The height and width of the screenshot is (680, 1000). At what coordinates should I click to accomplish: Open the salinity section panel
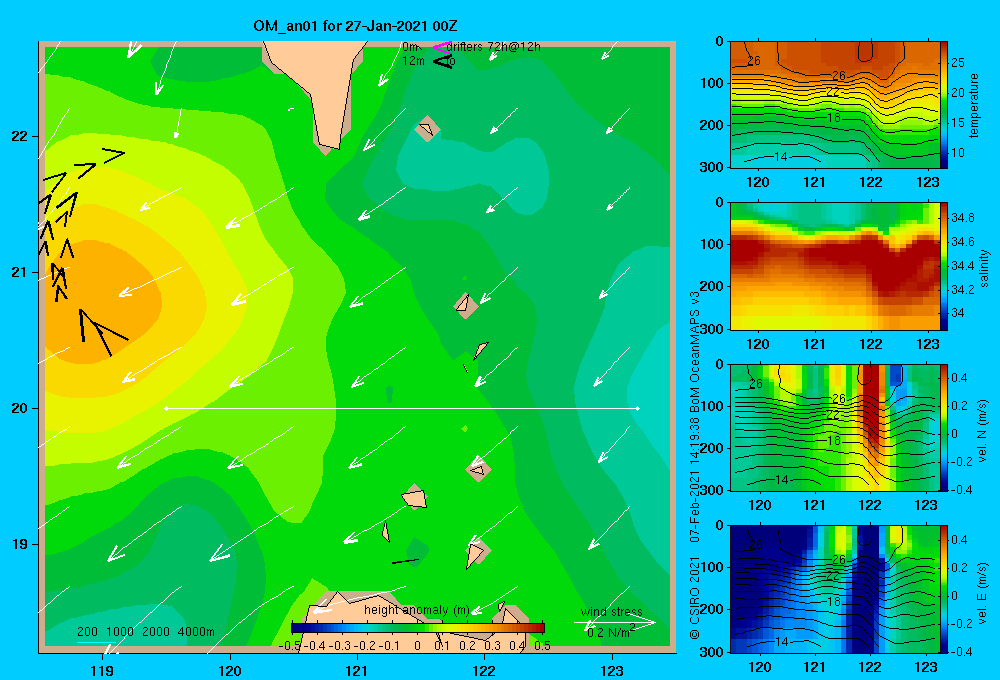[x=835, y=267]
